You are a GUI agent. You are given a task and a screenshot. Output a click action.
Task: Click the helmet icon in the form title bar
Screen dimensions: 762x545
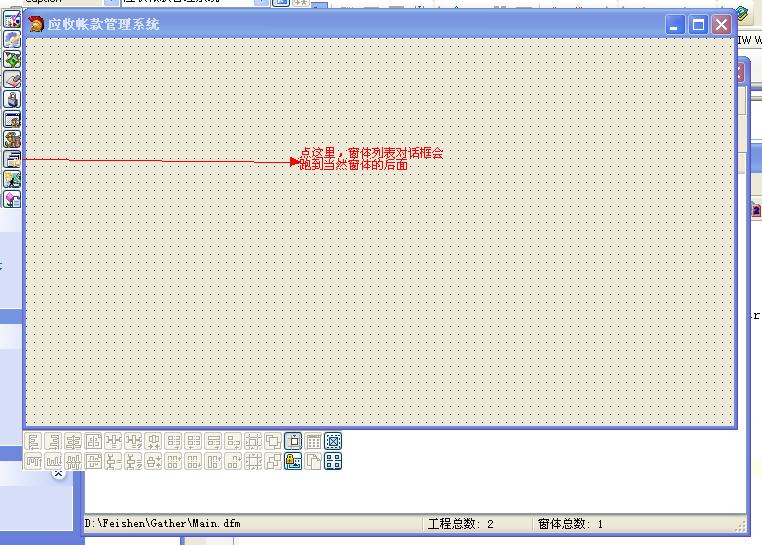point(36,24)
